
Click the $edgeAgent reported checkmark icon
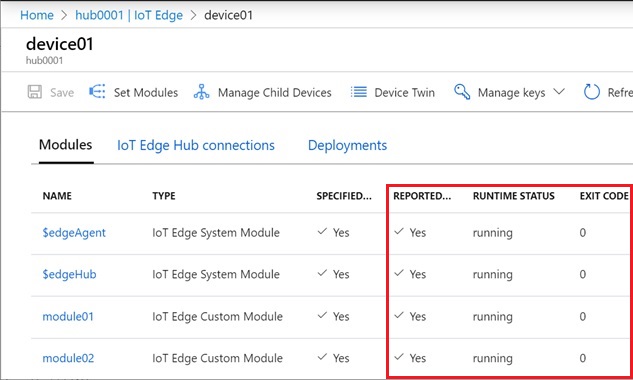tap(399, 232)
